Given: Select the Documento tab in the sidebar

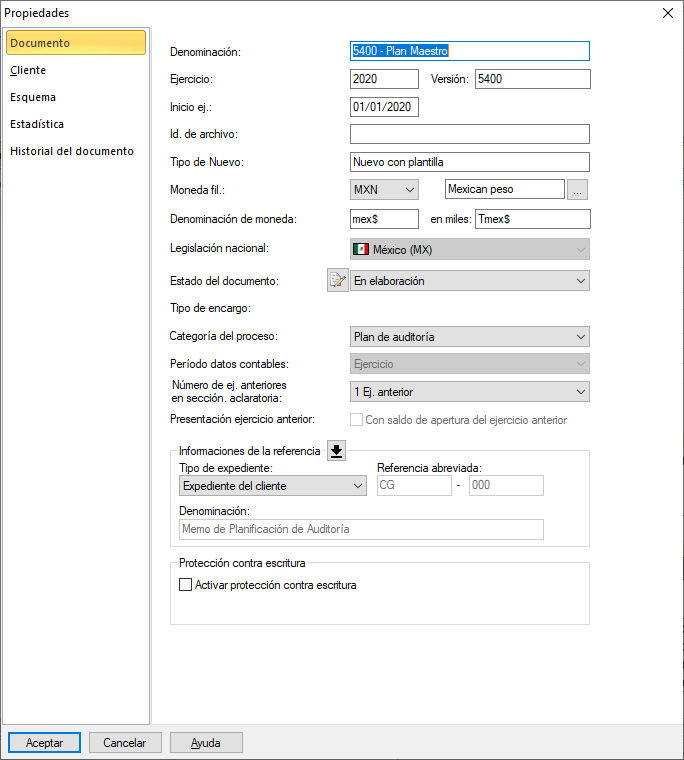Looking at the screenshot, I should (76, 43).
